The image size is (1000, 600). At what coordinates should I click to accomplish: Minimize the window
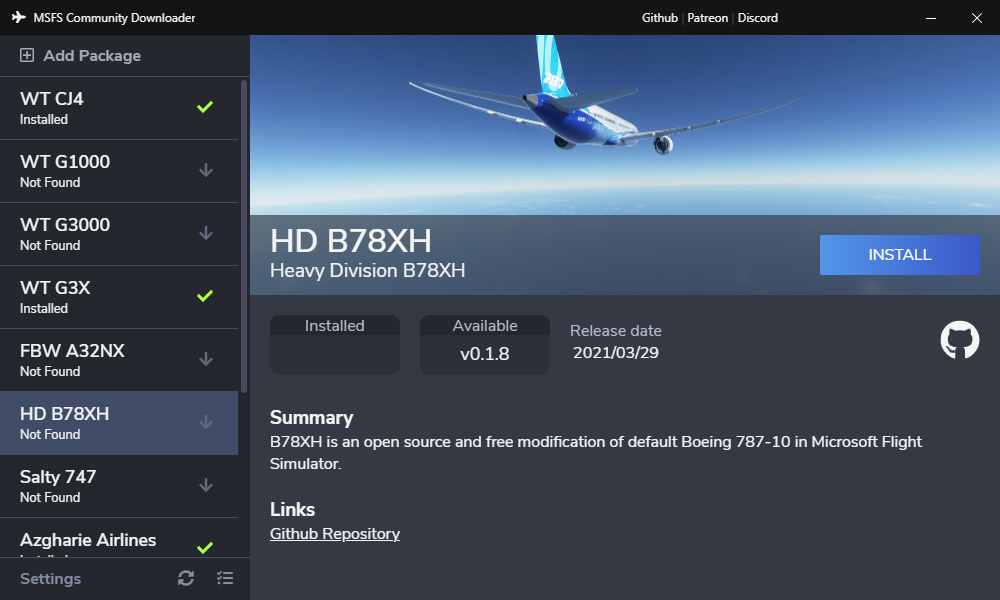point(930,18)
